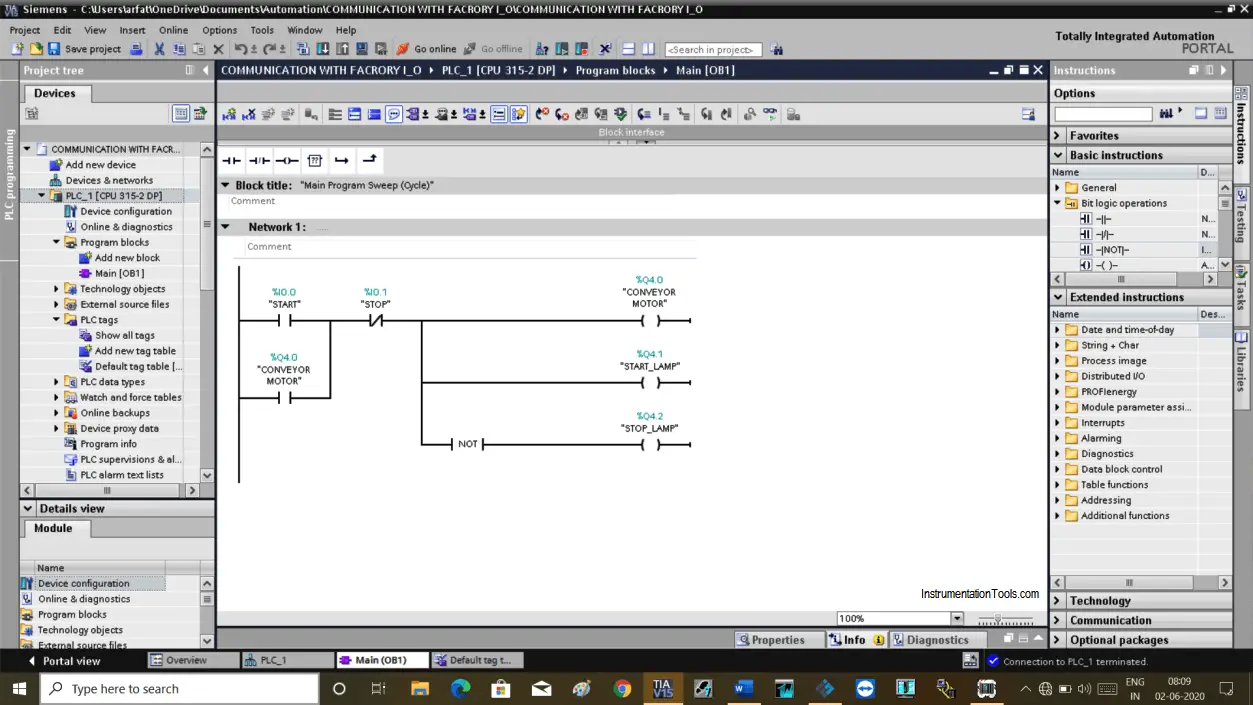Click Go online in the toolbar
This screenshot has height=705, width=1253.
pyautogui.click(x=427, y=49)
